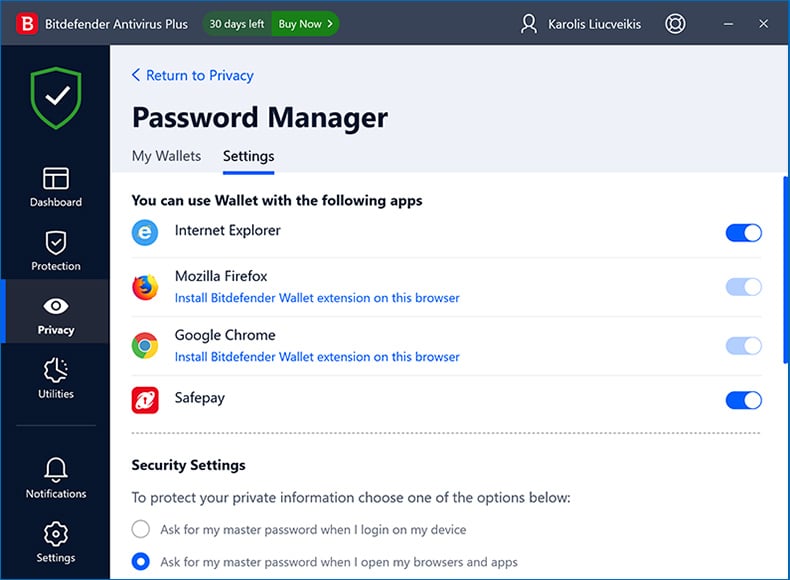Screen dimensions: 790x580
Task: Switch to the My Wallets tab
Action: click(x=166, y=156)
